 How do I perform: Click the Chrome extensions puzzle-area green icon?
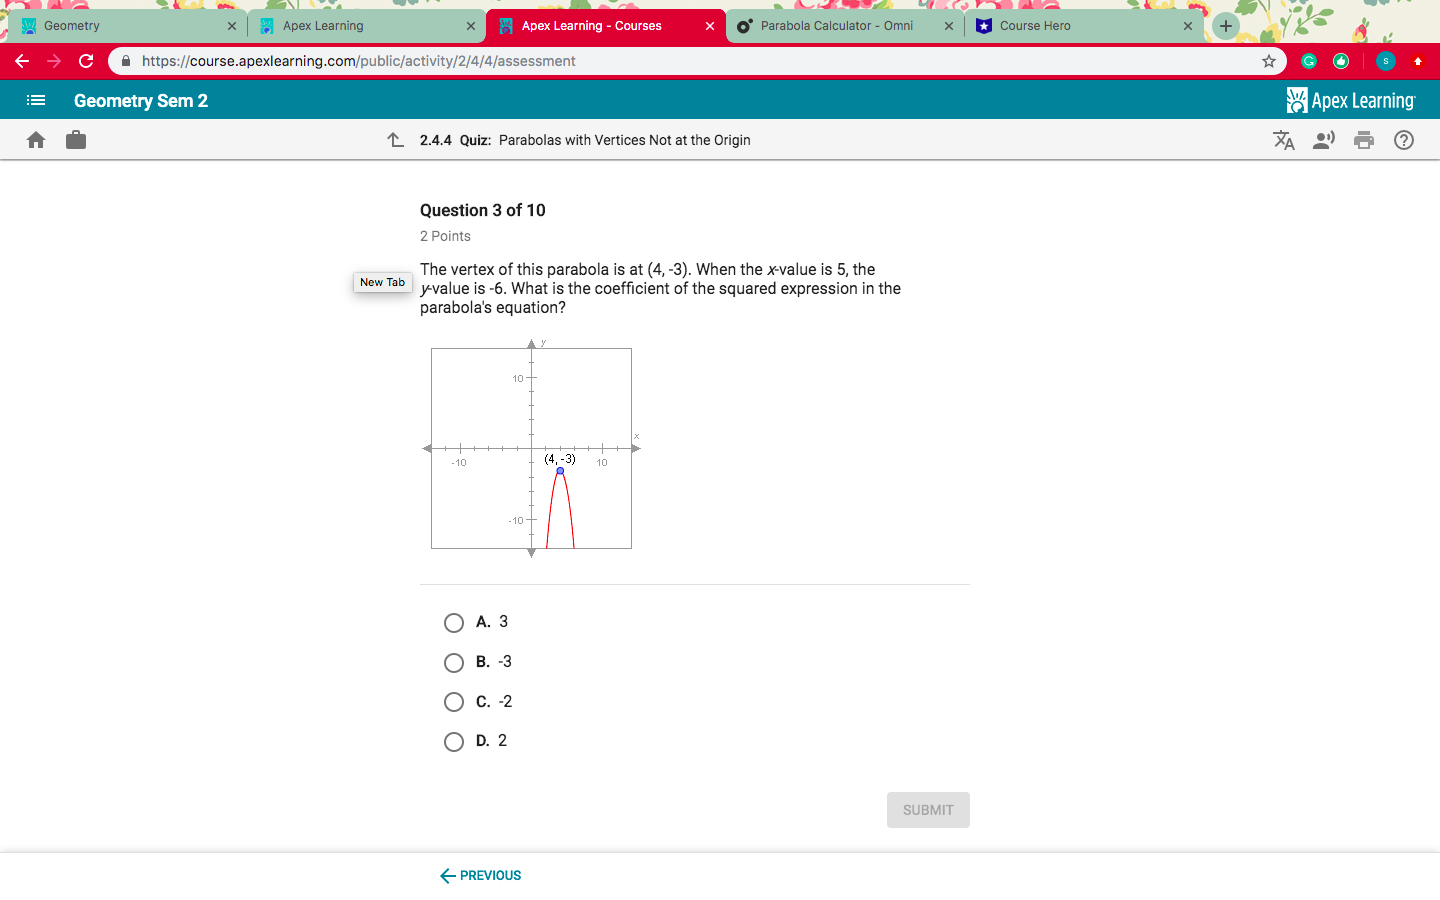[x=1308, y=61]
